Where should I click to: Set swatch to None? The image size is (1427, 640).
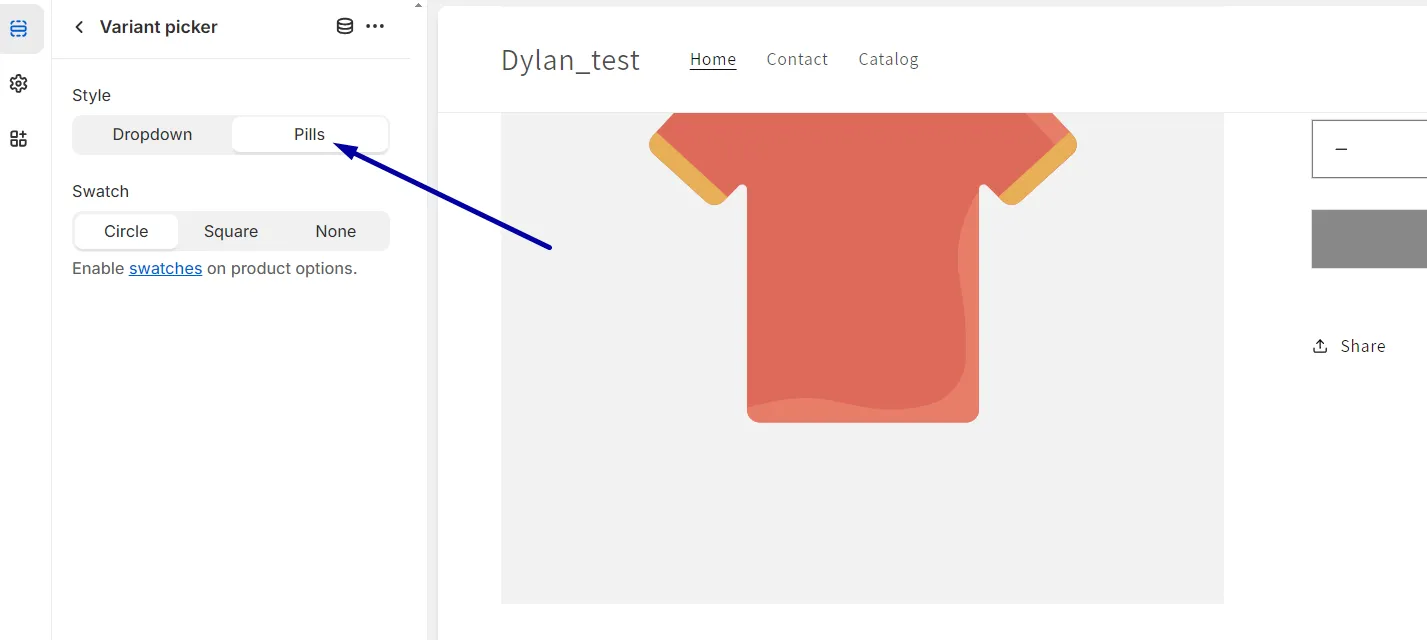click(336, 231)
